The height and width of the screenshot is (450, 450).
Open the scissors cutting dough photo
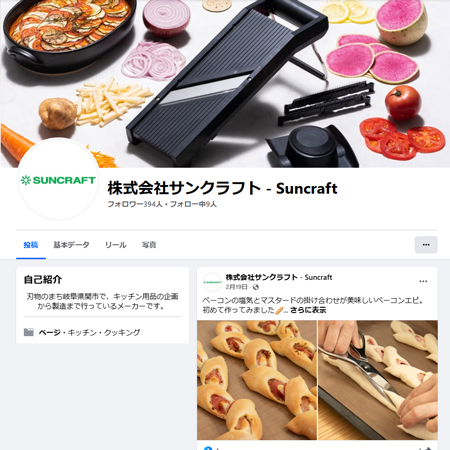[378, 380]
